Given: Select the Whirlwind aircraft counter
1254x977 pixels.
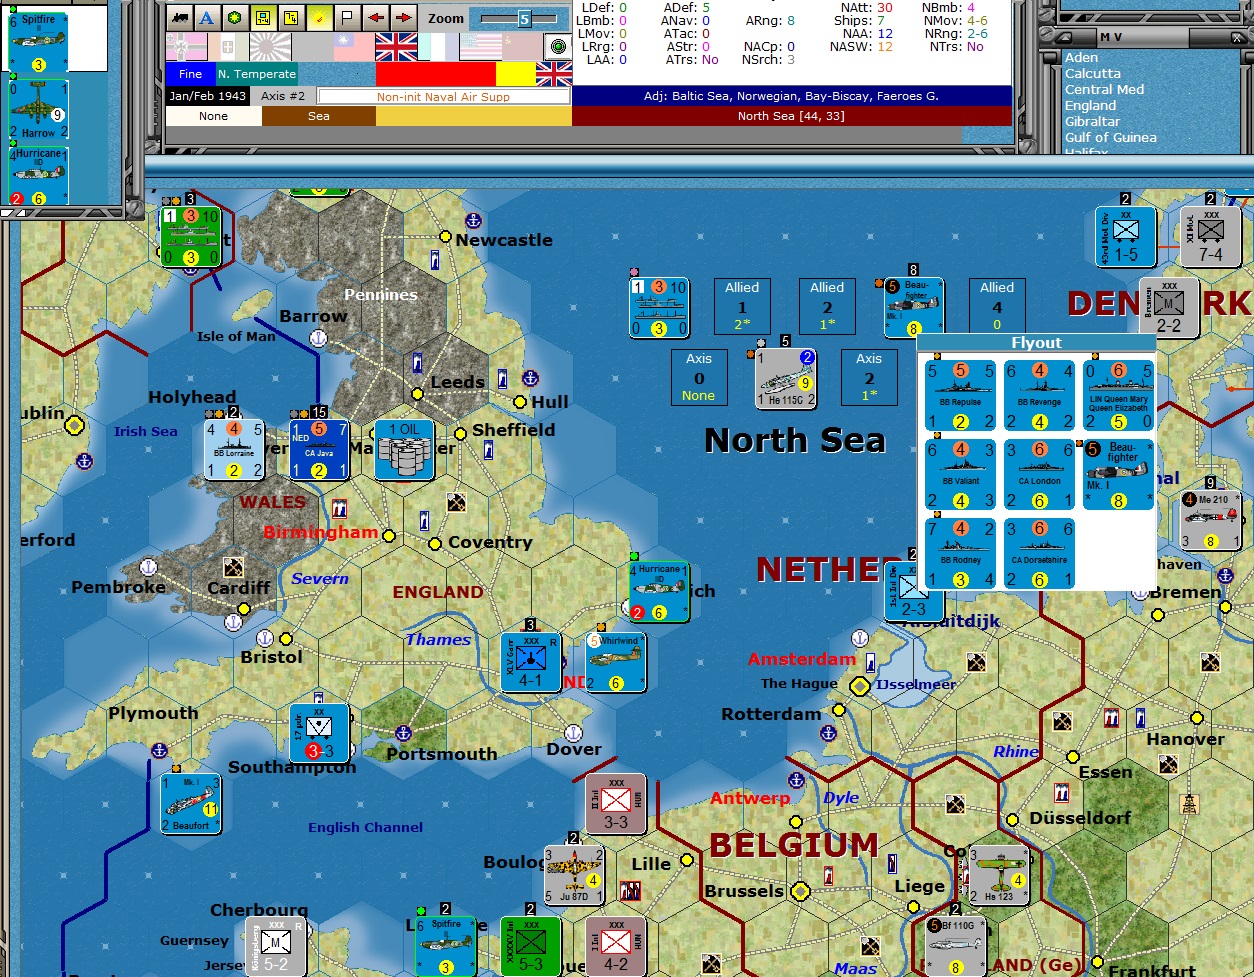Looking at the screenshot, I should tap(616, 662).
